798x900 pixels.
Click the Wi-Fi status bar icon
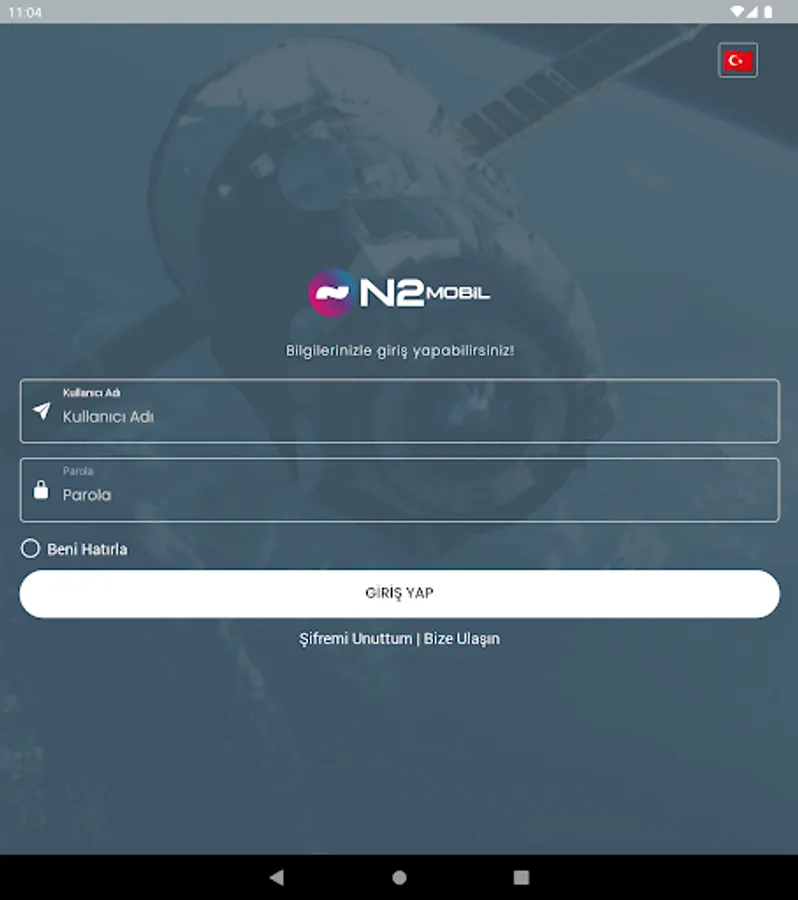pos(737,12)
